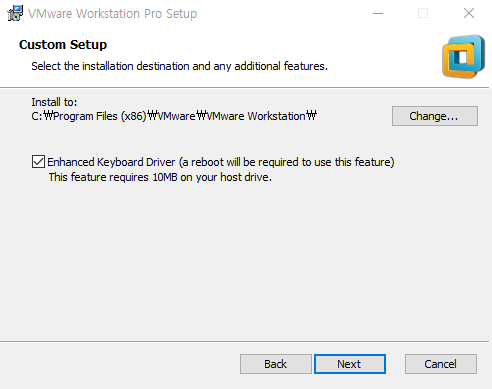Go to the previous step with Back
Image resolution: width=492 pixels, height=389 pixels.
point(276,364)
